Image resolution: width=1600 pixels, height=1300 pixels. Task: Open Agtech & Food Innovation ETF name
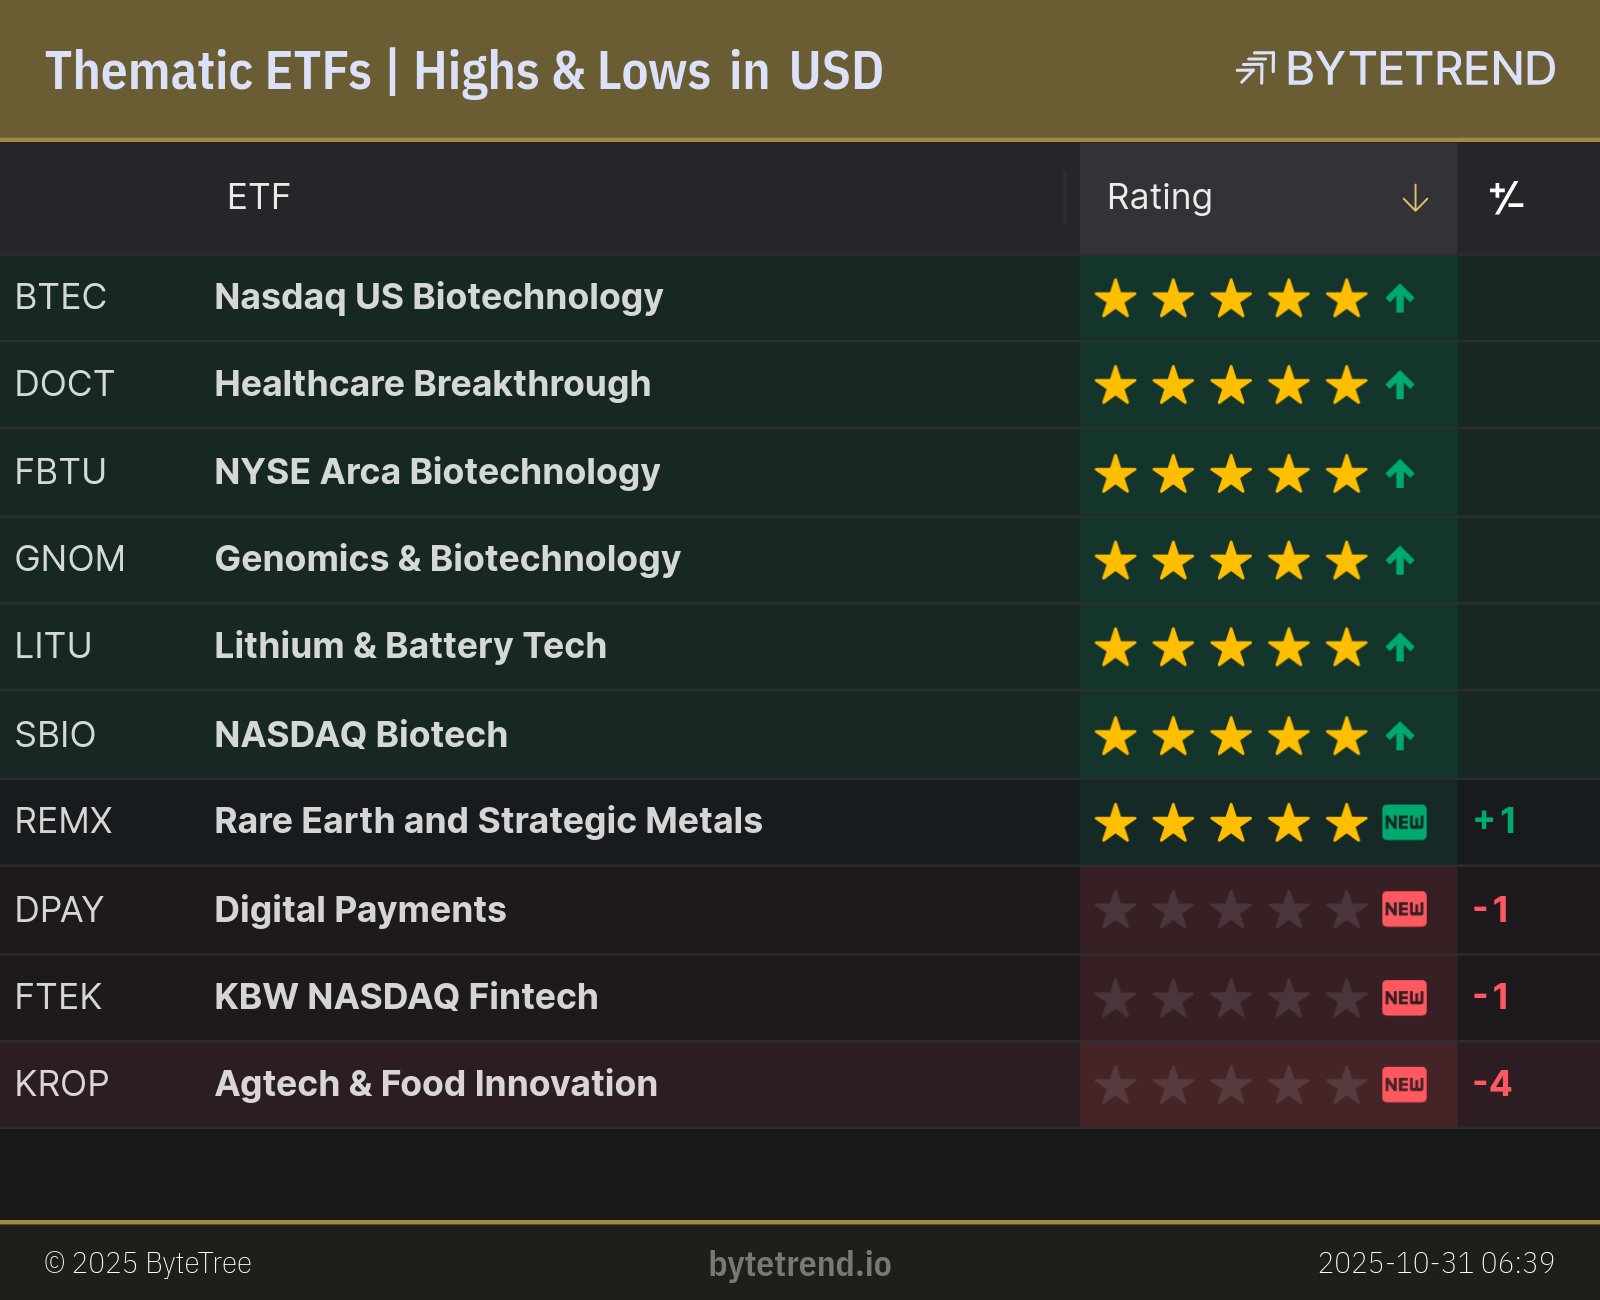point(437,1084)
